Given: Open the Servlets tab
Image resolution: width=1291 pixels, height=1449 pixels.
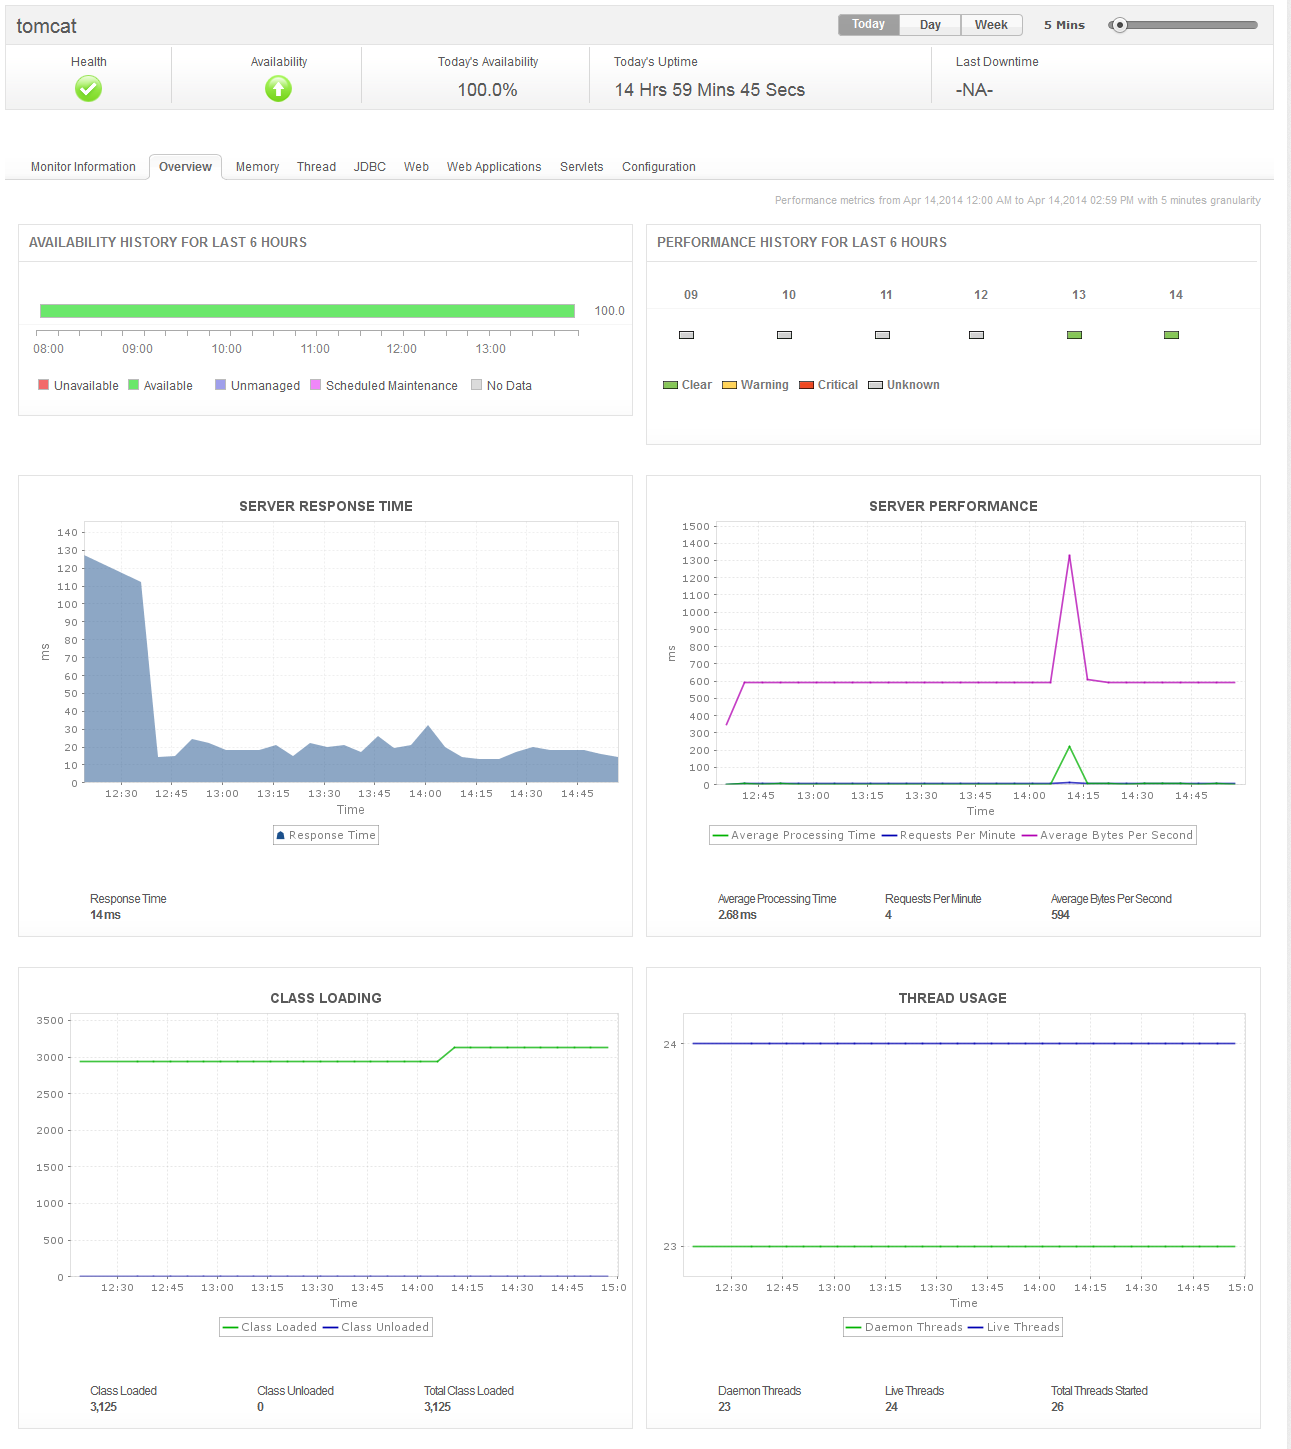Looking at the screenshot, I should coord(581,167).
